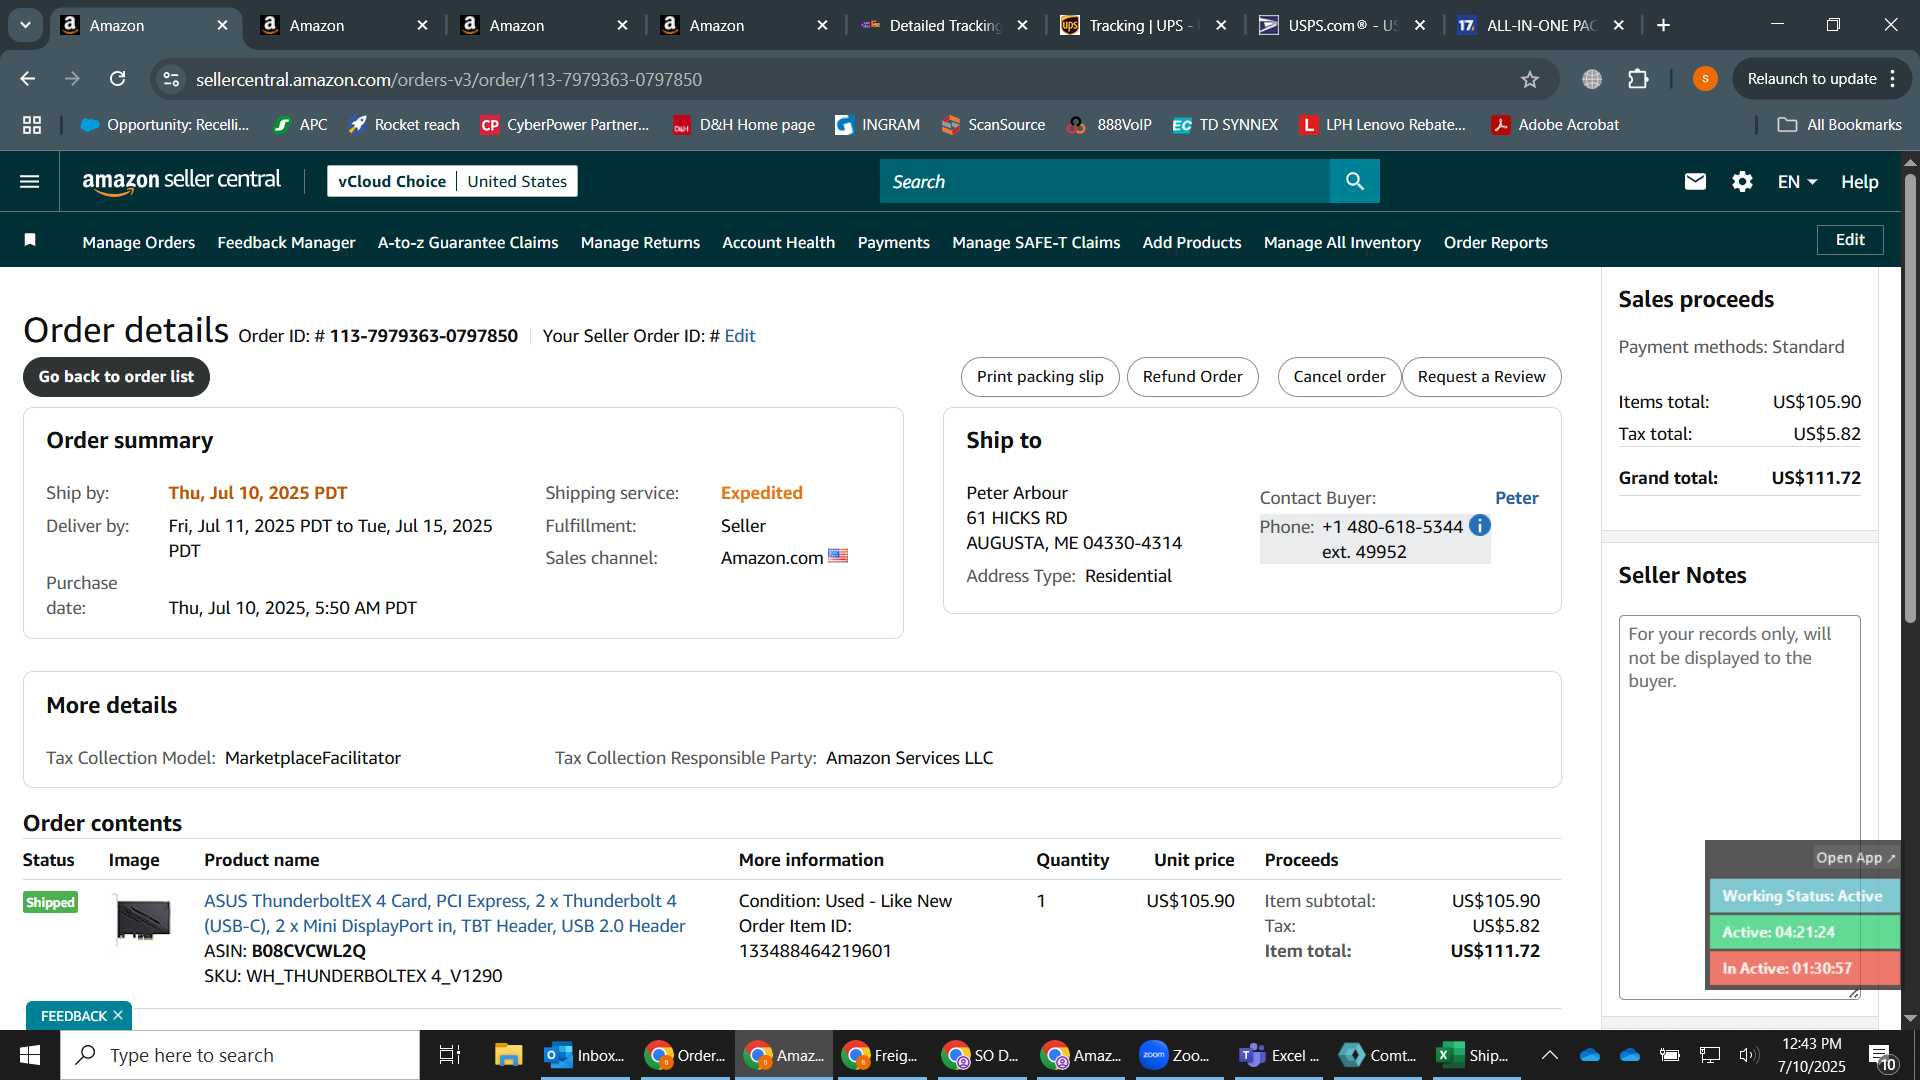Reload the current page
Viewport: 1920px width, 1080px height.
pyautogui.click(x=118, y=79)
